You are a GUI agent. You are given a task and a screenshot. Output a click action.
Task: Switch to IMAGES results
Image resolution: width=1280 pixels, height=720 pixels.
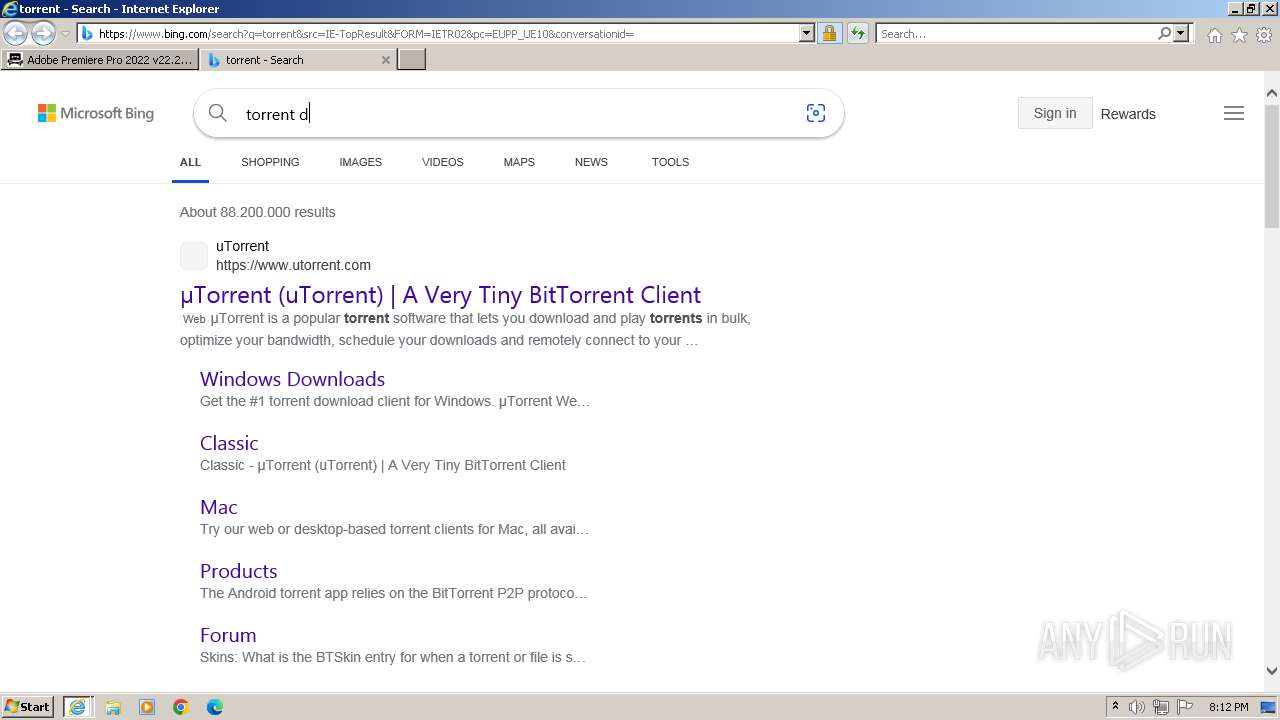pos(361,162)
